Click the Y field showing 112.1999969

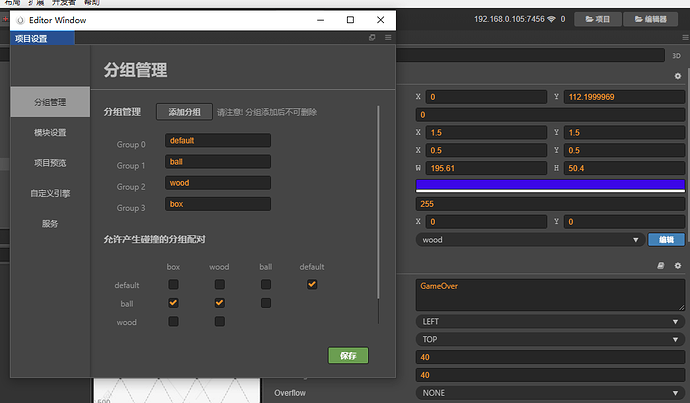click(624, 97)
